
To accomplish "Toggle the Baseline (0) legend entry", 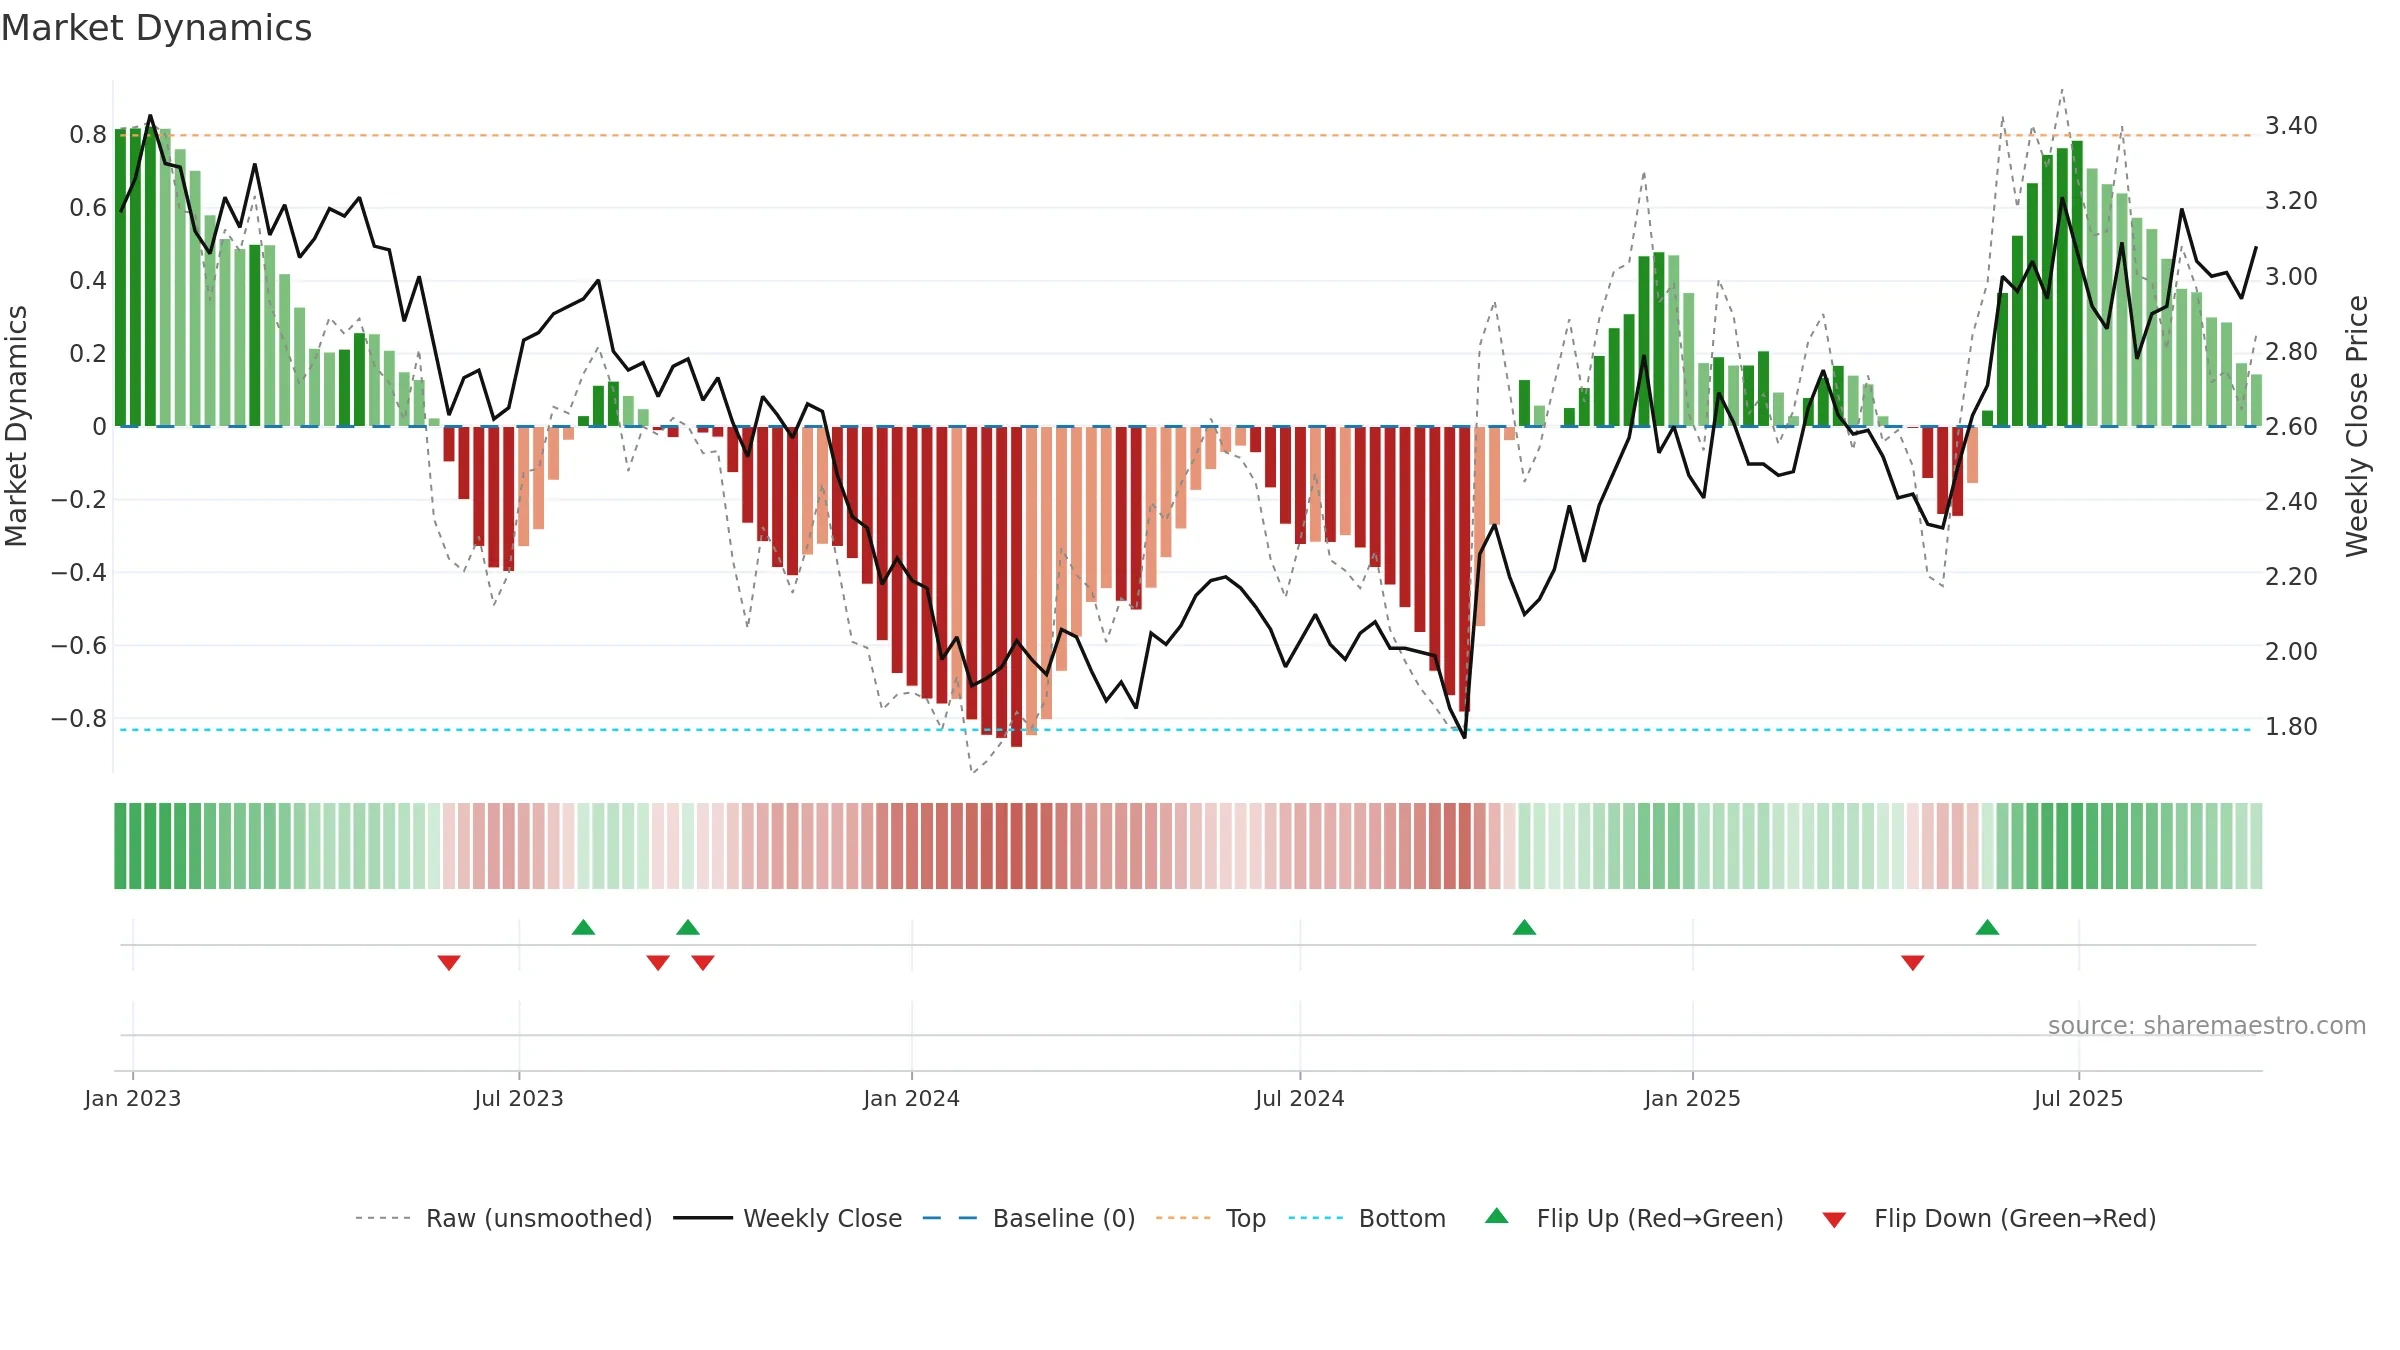I will click(x=1029, y=1218).
